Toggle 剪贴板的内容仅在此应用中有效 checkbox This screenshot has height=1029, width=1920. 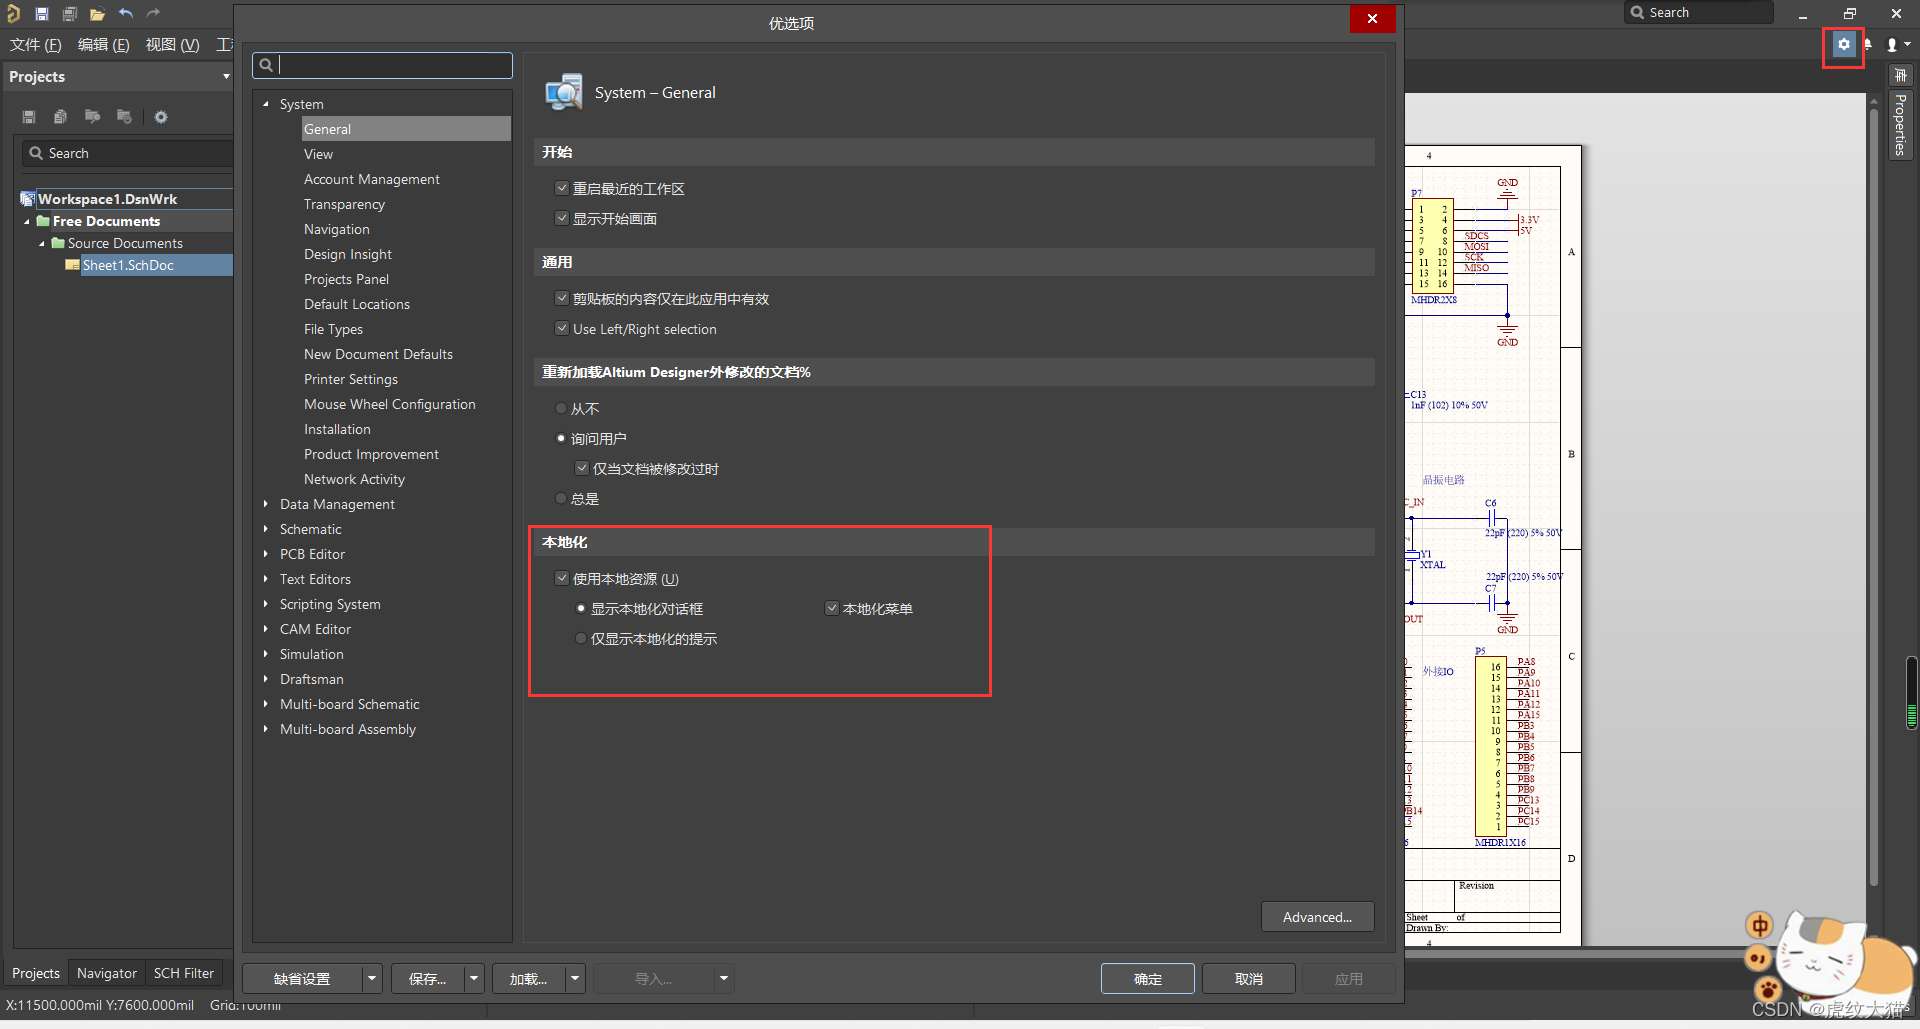(x=562, y=298)
